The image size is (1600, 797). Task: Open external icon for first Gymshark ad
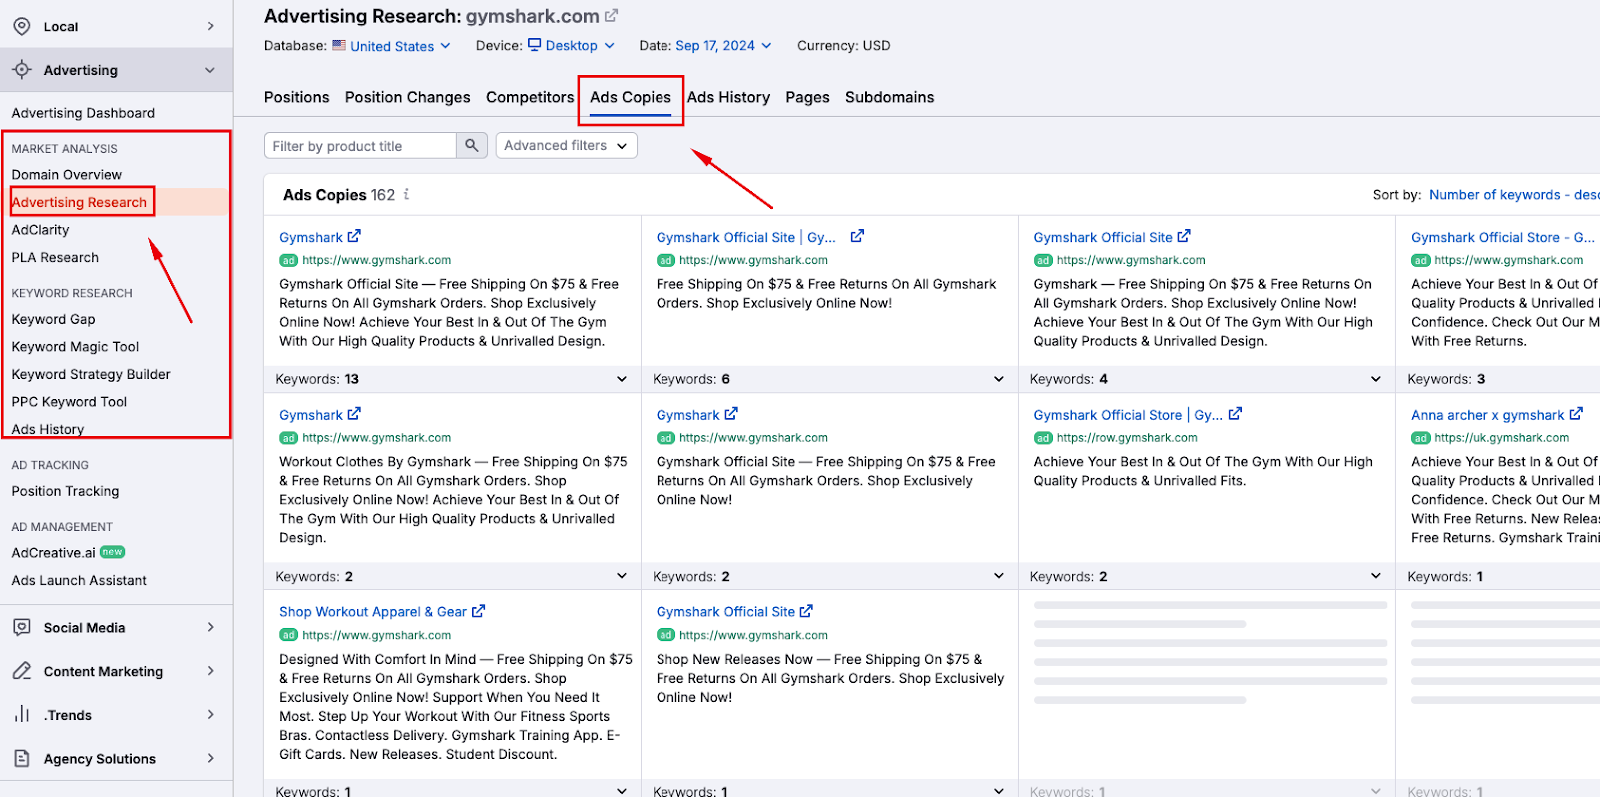(354, 236)
